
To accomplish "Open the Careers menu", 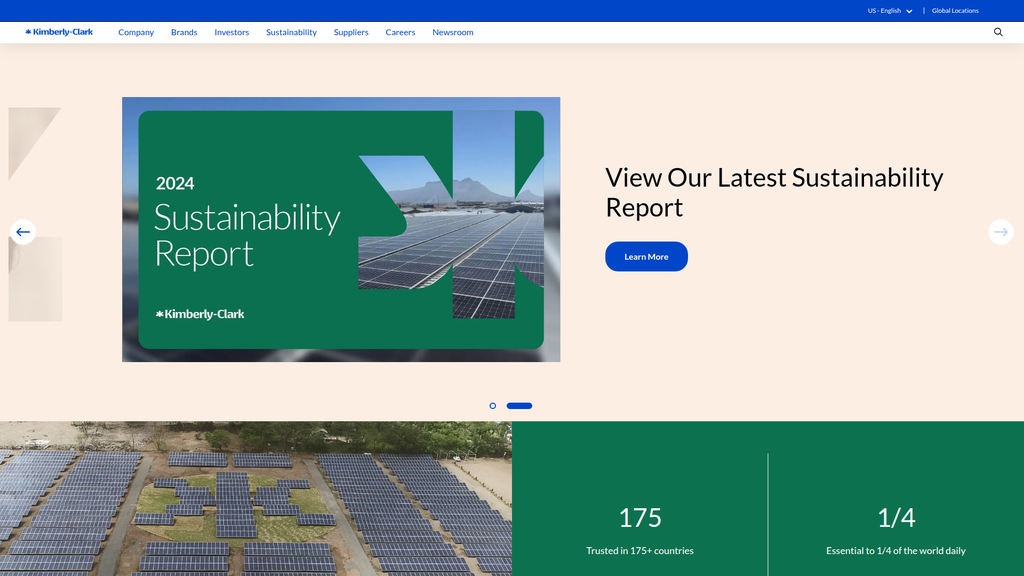I will (400, 32).
